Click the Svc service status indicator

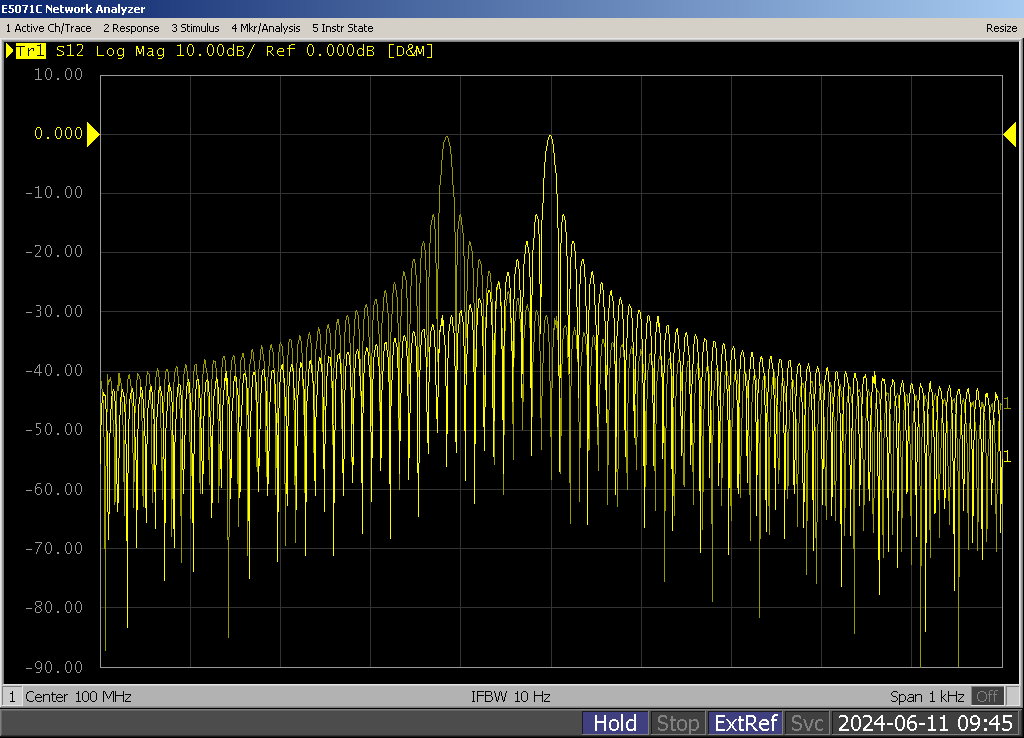(x=806, y=723)
